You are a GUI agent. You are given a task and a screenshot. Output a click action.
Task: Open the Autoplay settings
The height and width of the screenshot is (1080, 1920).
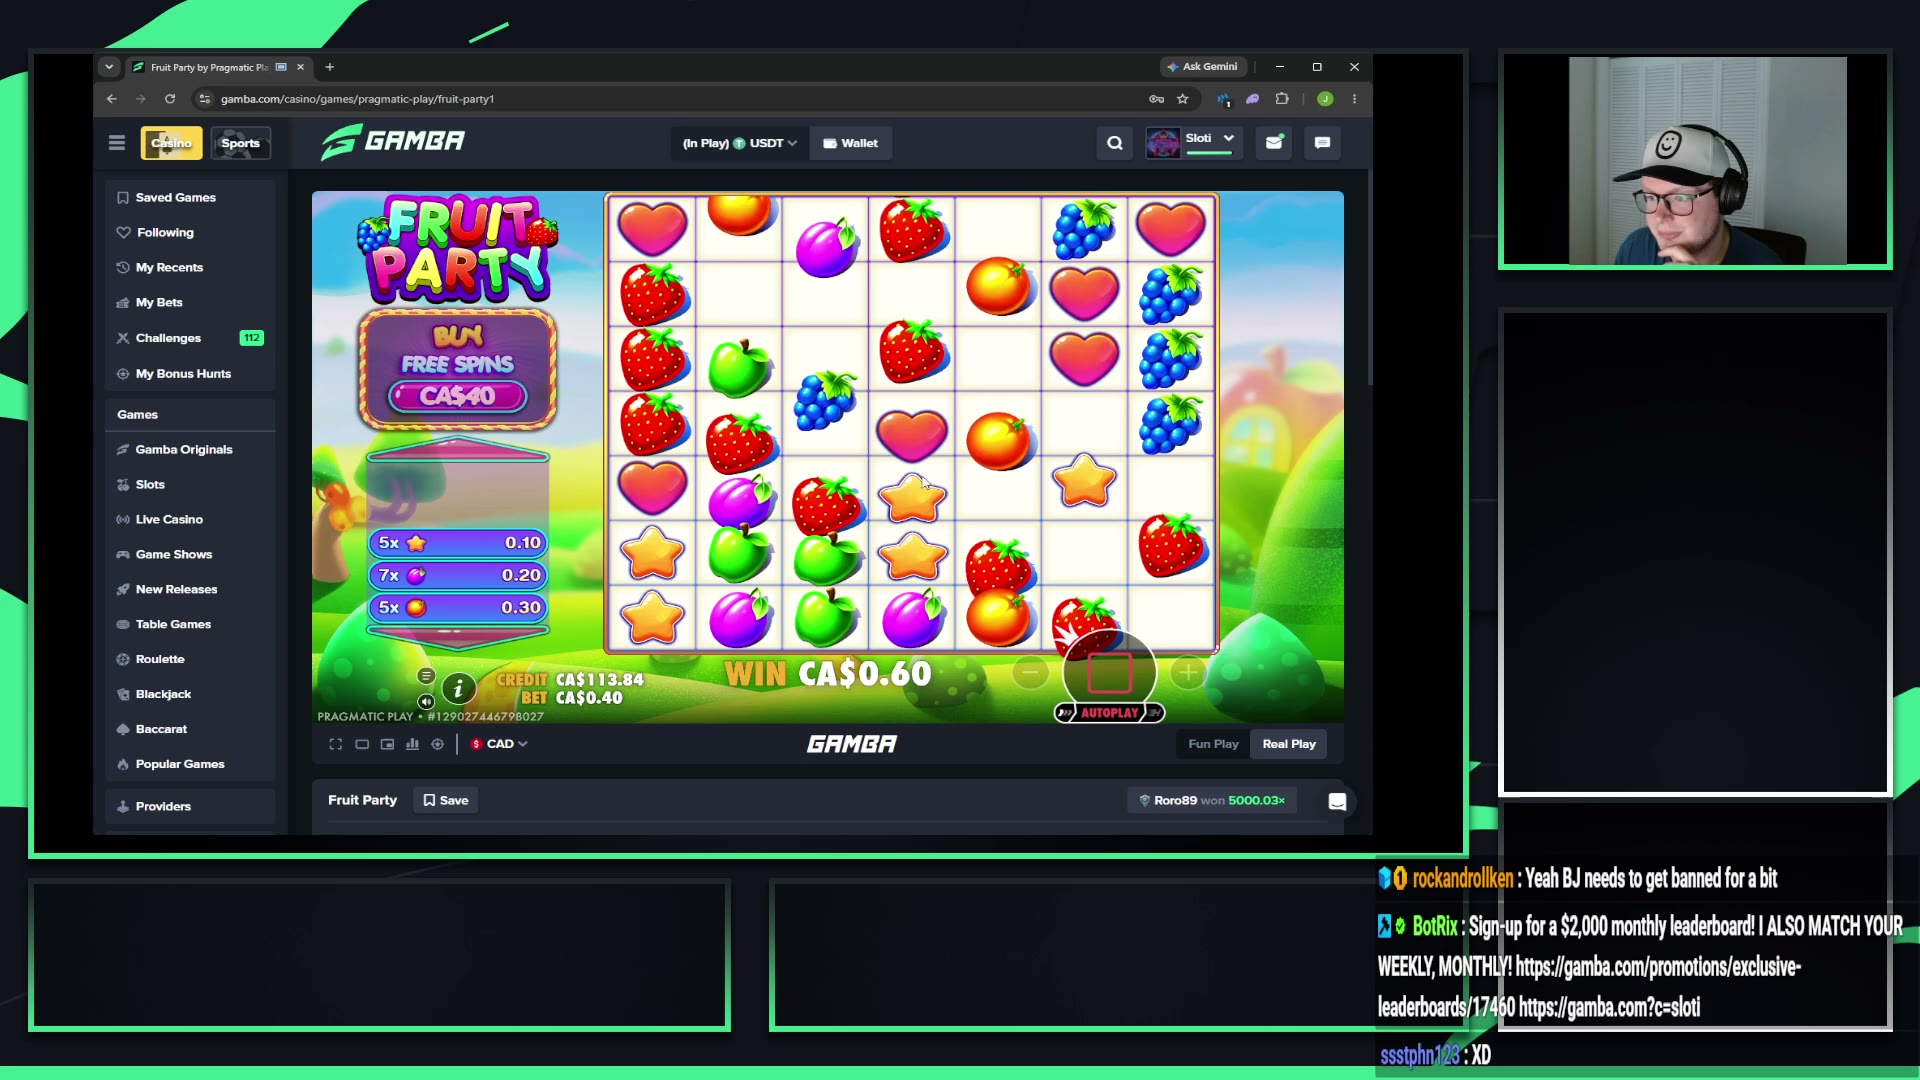[1109, 713]
